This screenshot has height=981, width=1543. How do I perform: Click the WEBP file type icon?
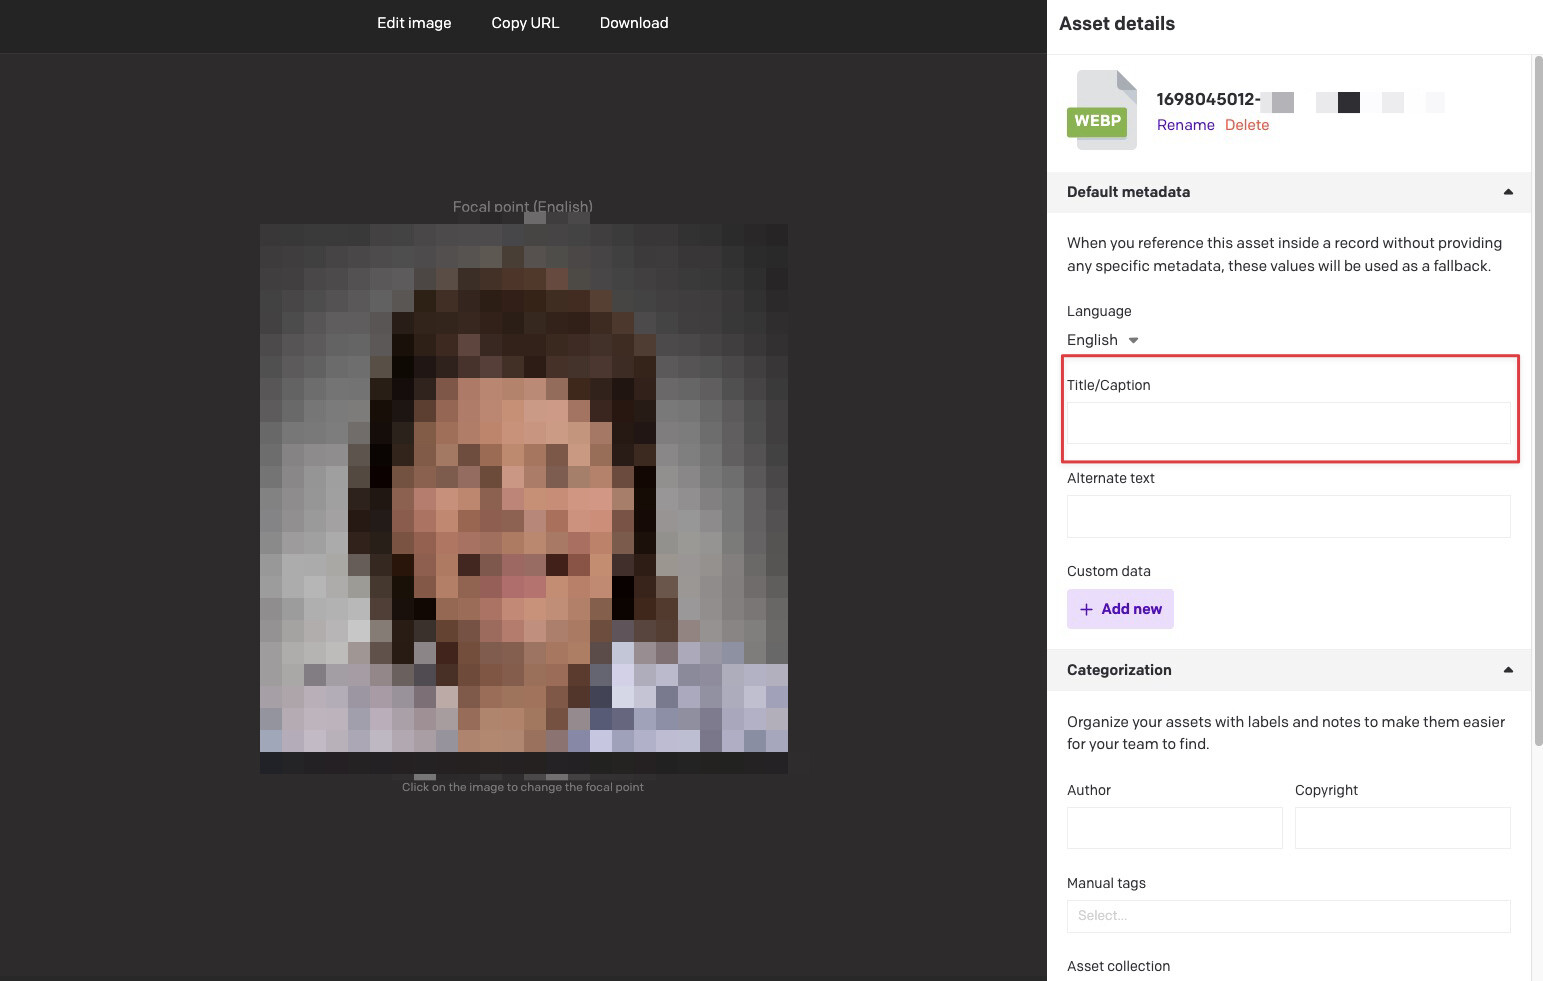(1102, 110)
